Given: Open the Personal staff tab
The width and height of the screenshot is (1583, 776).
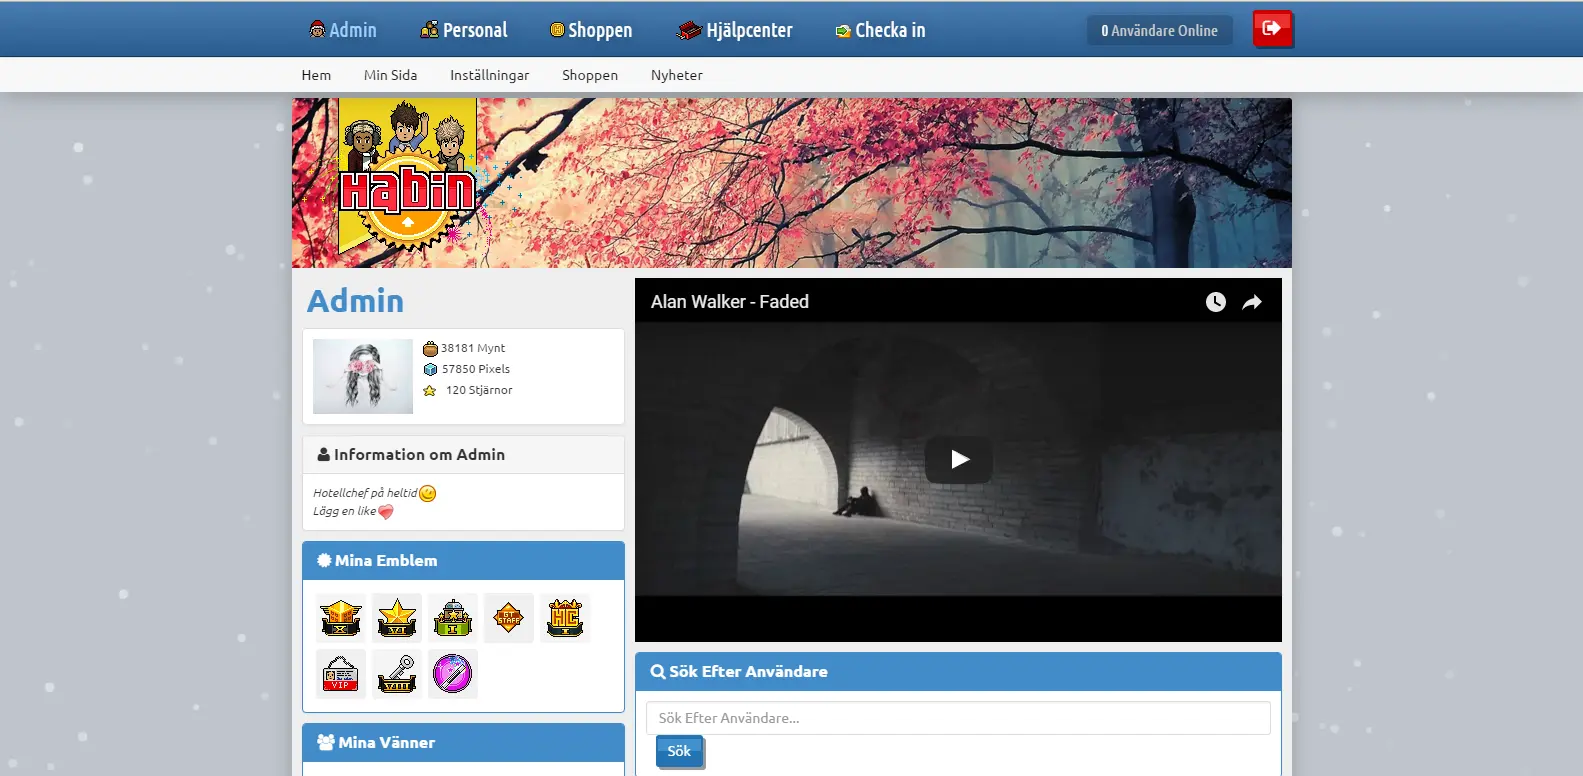Looking at the screenshot, I should tap(464, 30).
